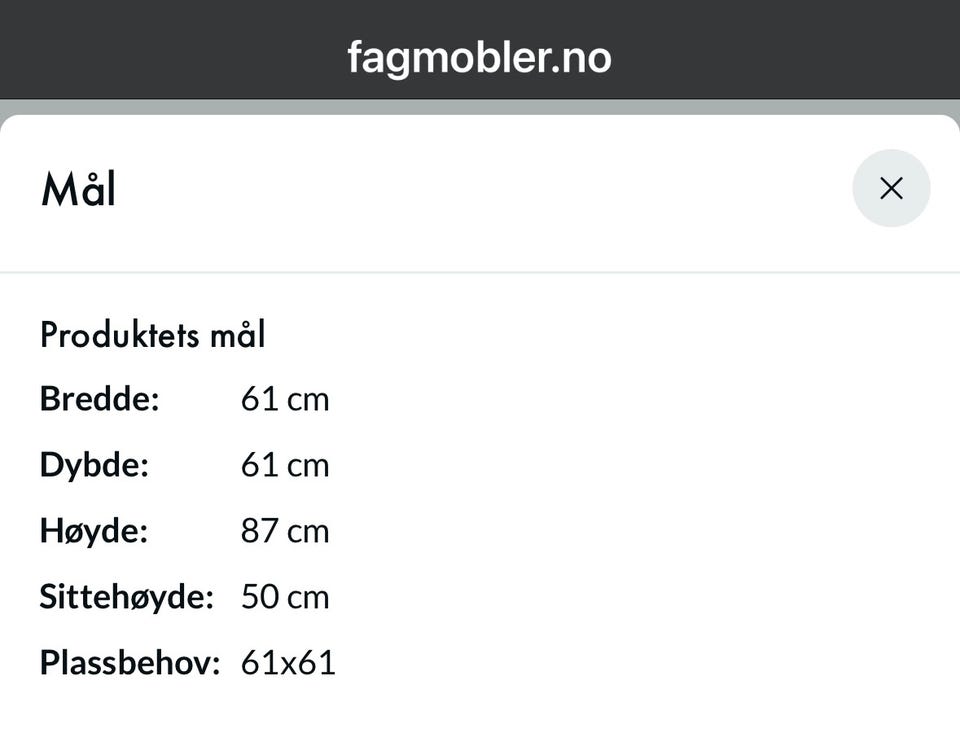
Task: Select the Sittehøyde value 50 cm
Action: coord(285,597)
